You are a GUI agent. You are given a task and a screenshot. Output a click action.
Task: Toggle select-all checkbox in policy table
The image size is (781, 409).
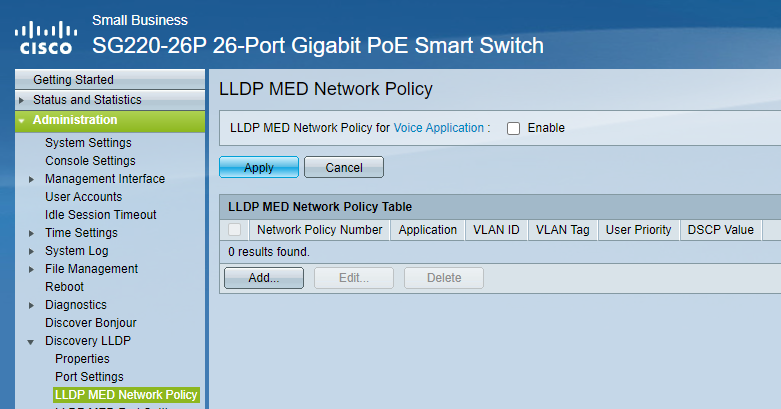(234, 230)
